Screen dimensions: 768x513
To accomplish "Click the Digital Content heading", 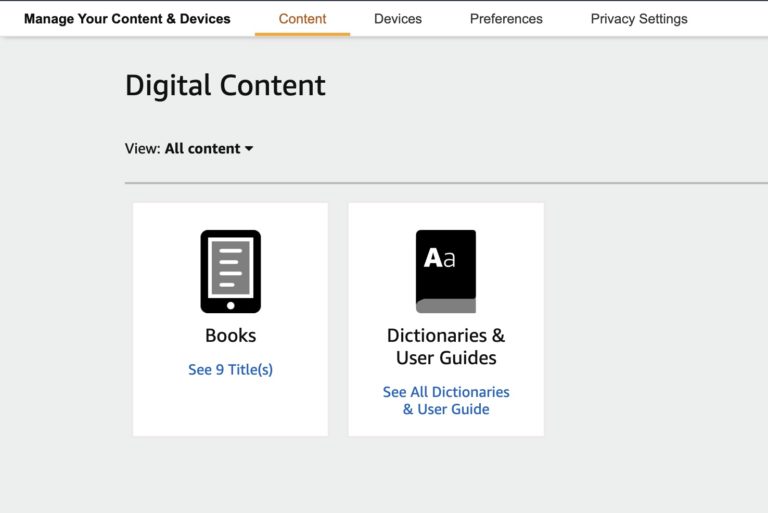I will (225, 86).
